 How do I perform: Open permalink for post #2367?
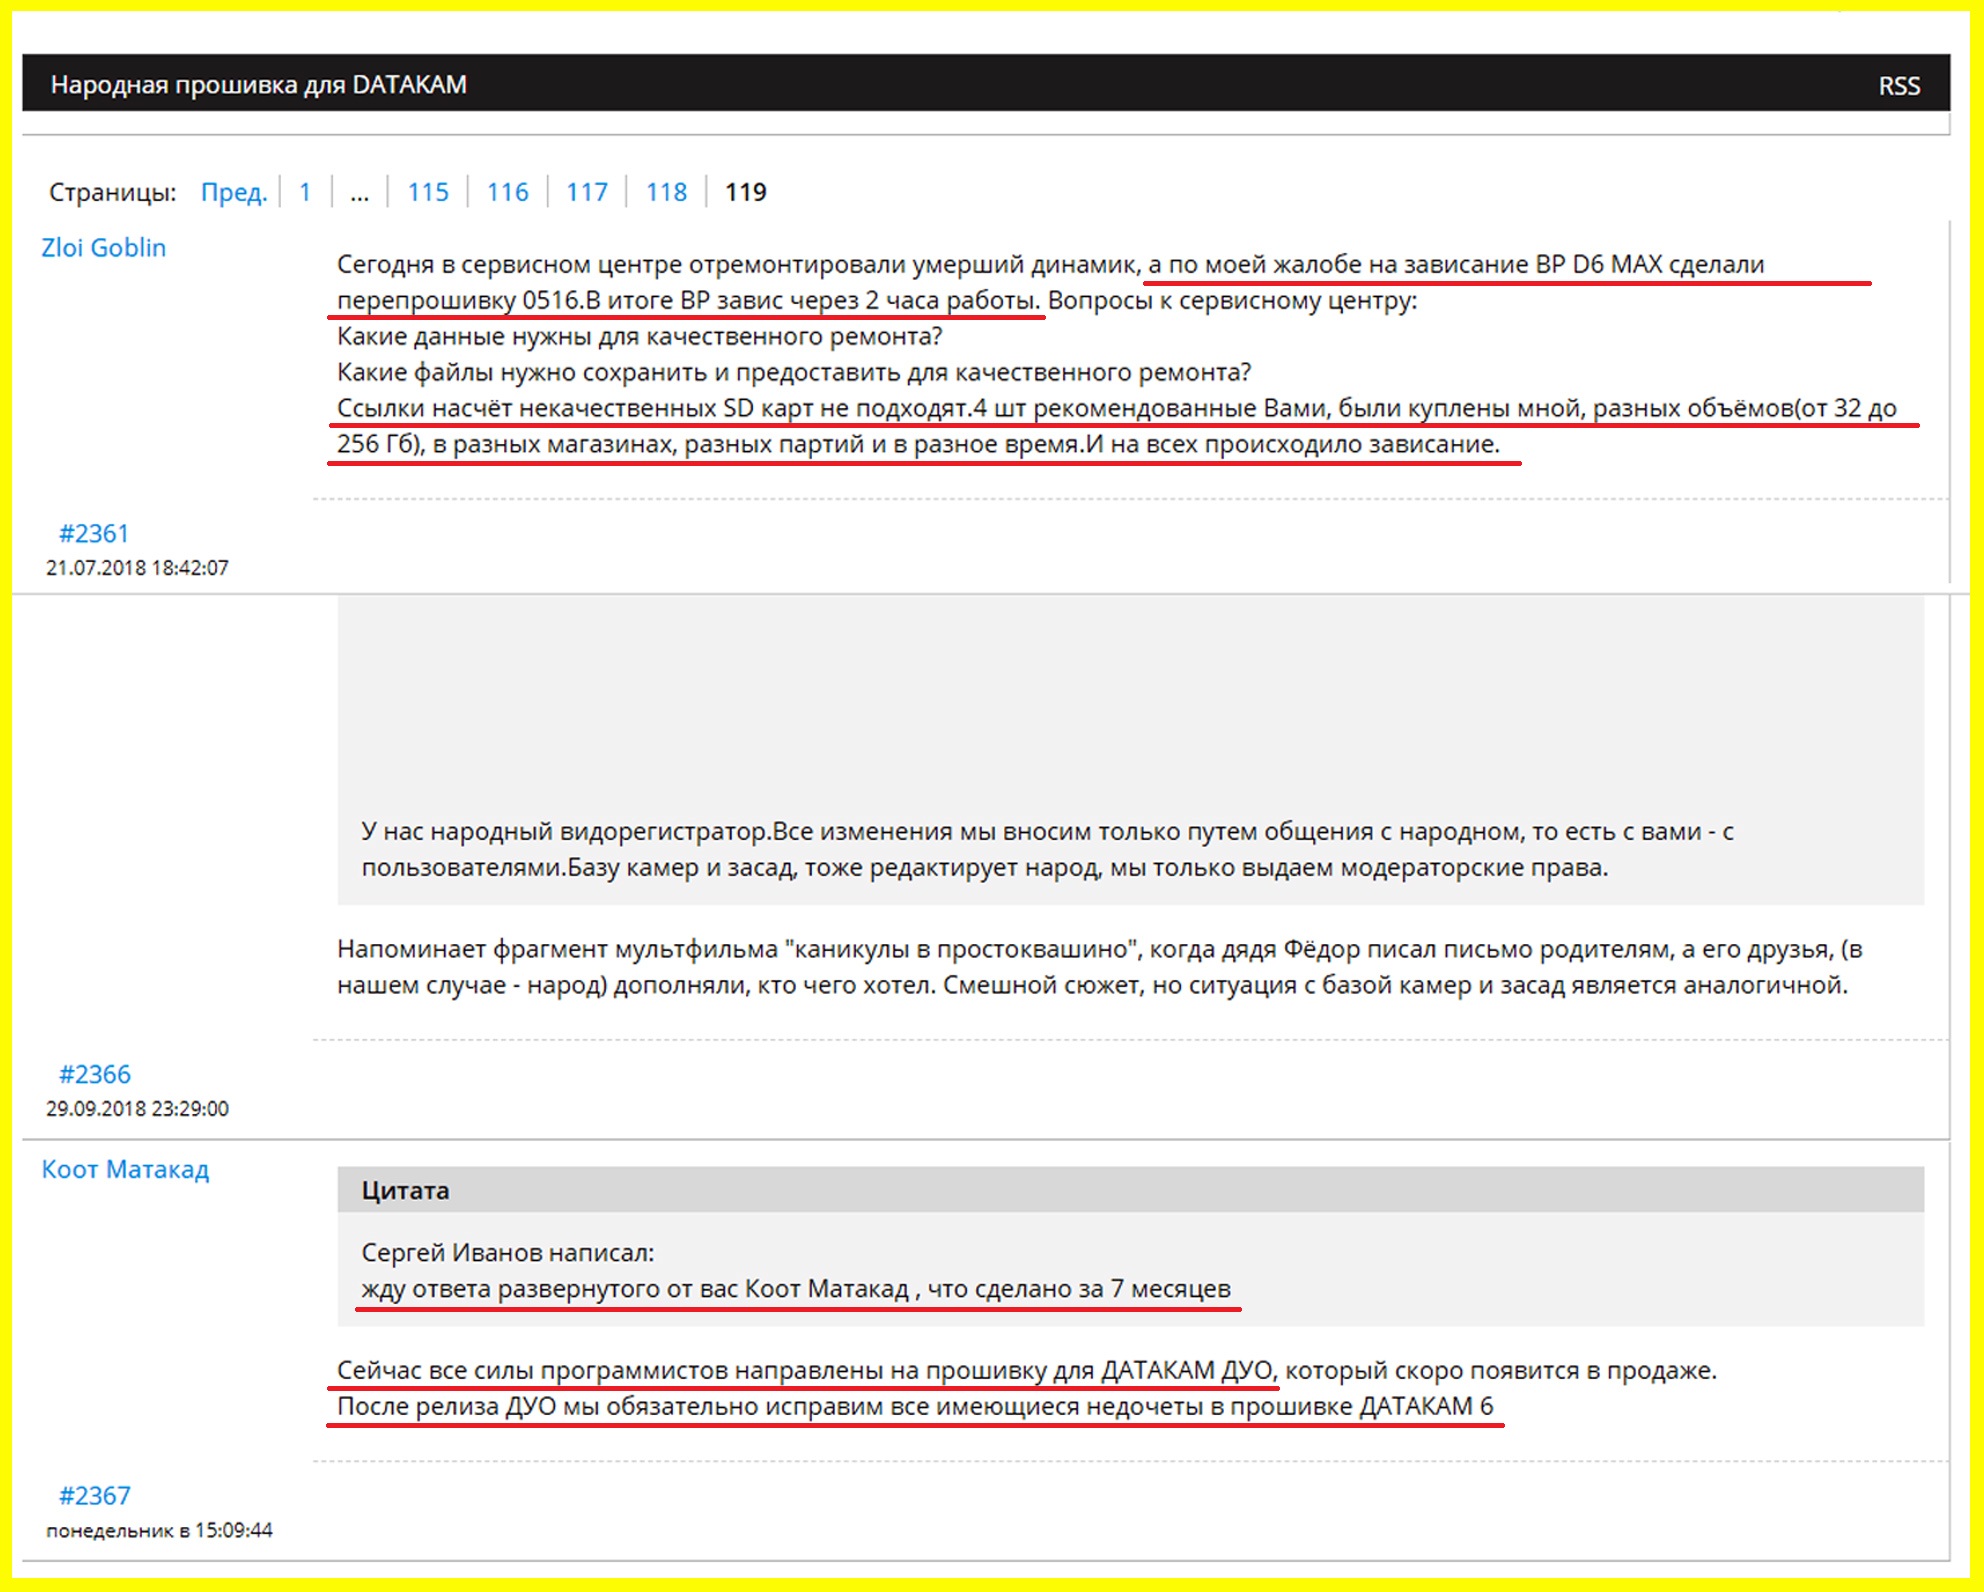coord(95,1496)
